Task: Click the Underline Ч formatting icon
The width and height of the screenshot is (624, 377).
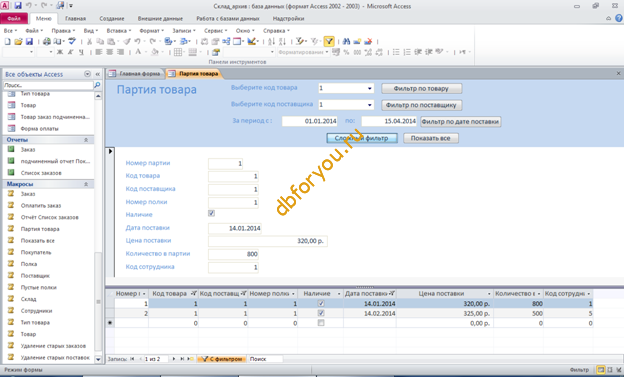Action: click(x=81, y=52)
